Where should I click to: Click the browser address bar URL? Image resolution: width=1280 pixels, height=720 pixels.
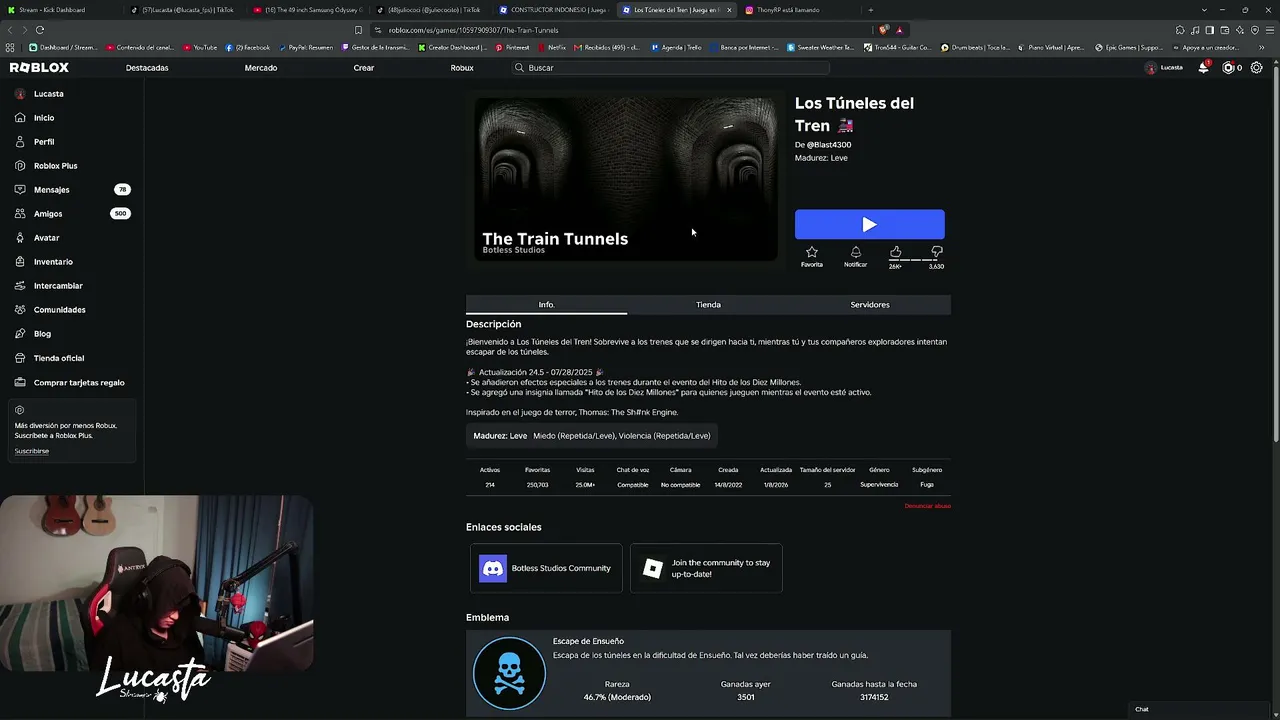point(474,30)
